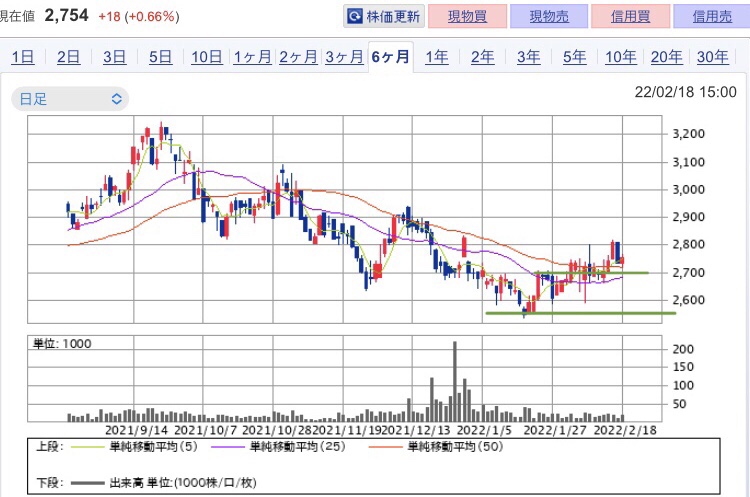Screen dimensions: 750x497
Task: Select the 2日 period tab
Action: [68, 57]
